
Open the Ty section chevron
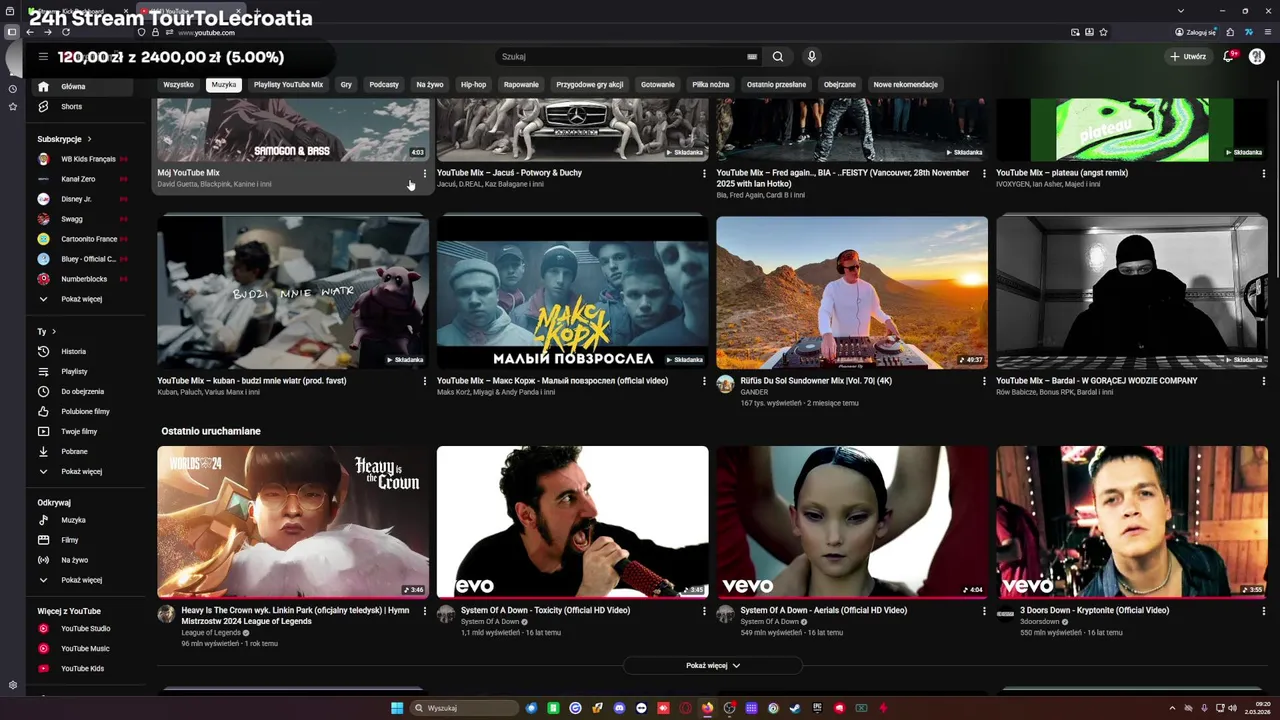54,331
